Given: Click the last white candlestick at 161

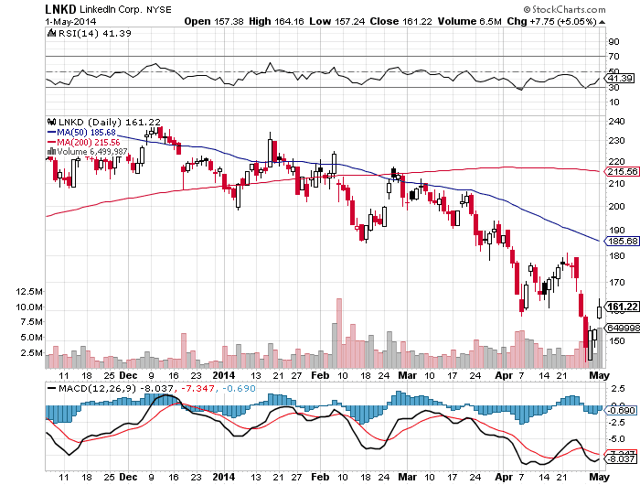Looking at the screenshot, I should point(599,312).
